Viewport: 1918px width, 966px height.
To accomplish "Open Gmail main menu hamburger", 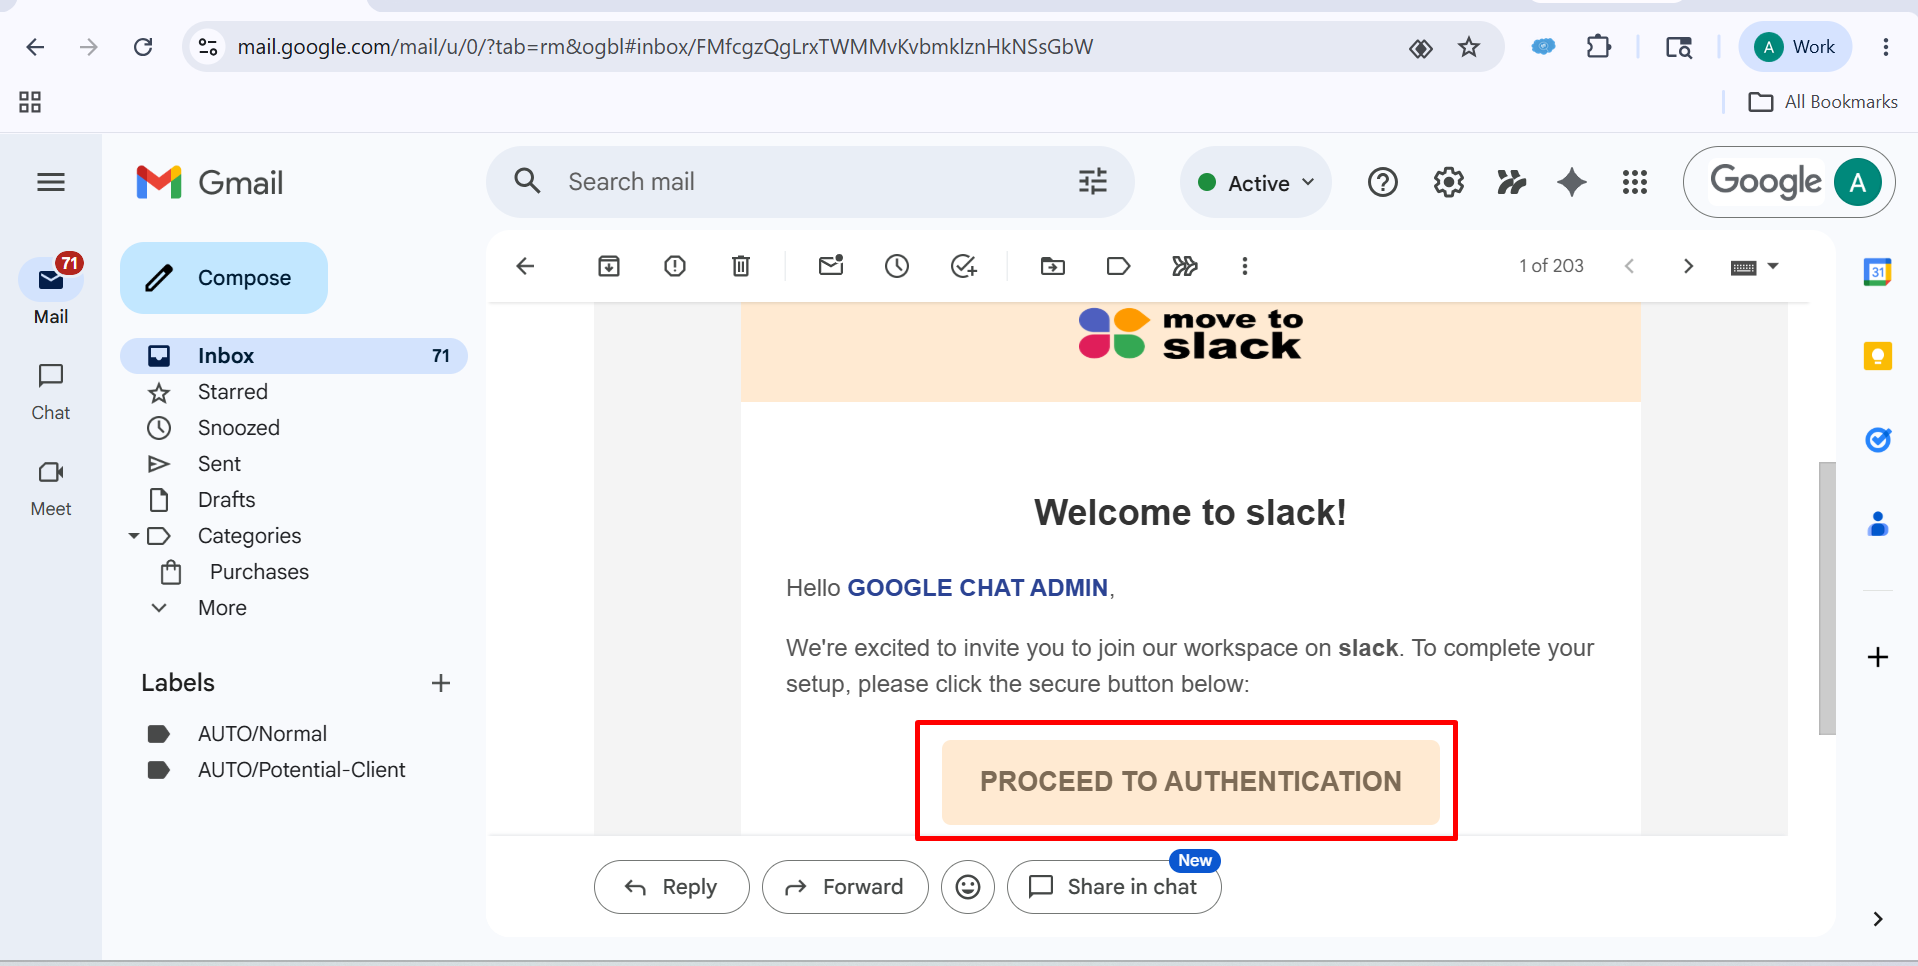I will [x=51, y=182].
